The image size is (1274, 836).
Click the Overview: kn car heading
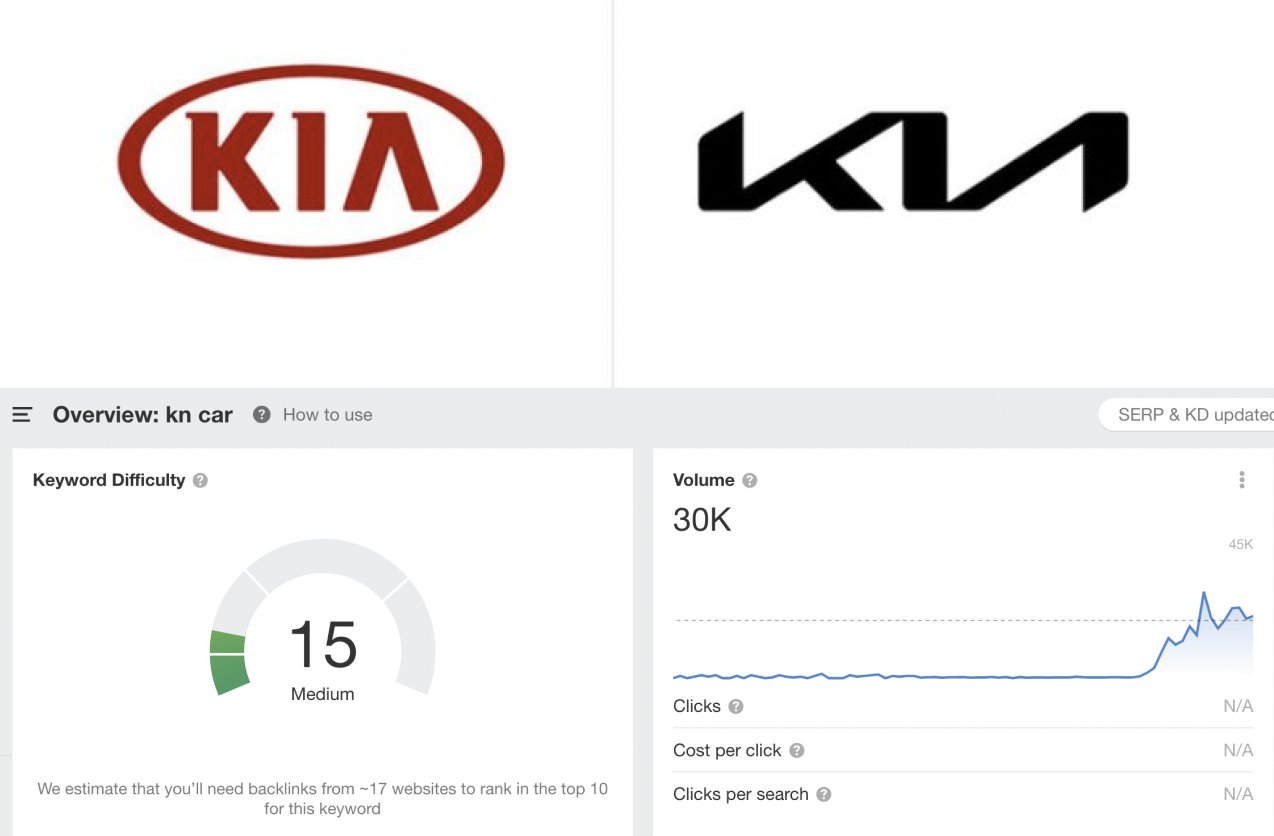pos(143,415)
